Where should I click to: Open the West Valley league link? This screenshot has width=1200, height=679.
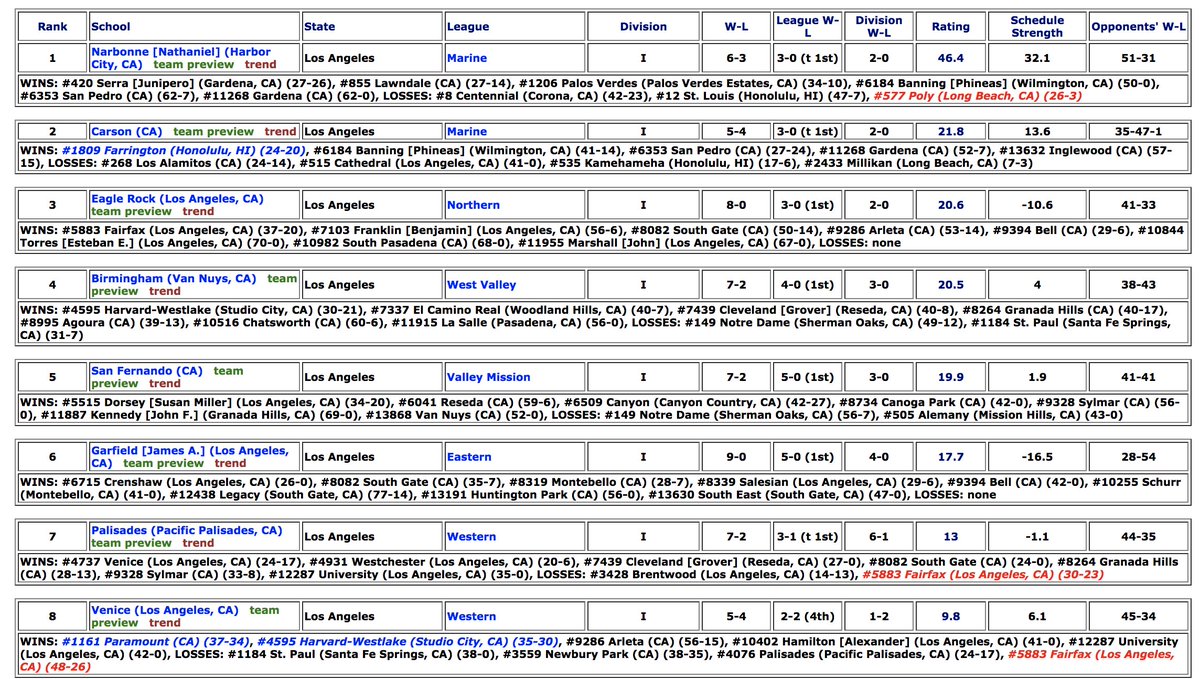[482, 285]
